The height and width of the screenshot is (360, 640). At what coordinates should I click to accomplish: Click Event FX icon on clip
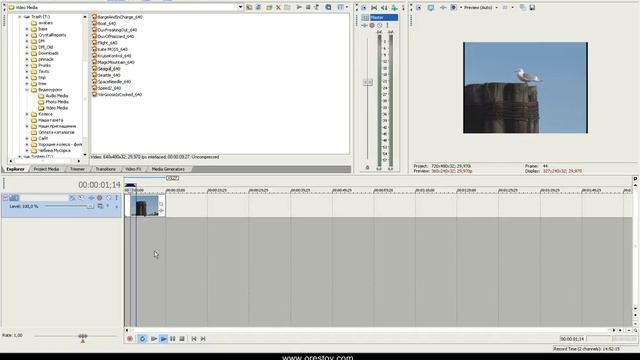coord(161,211)
